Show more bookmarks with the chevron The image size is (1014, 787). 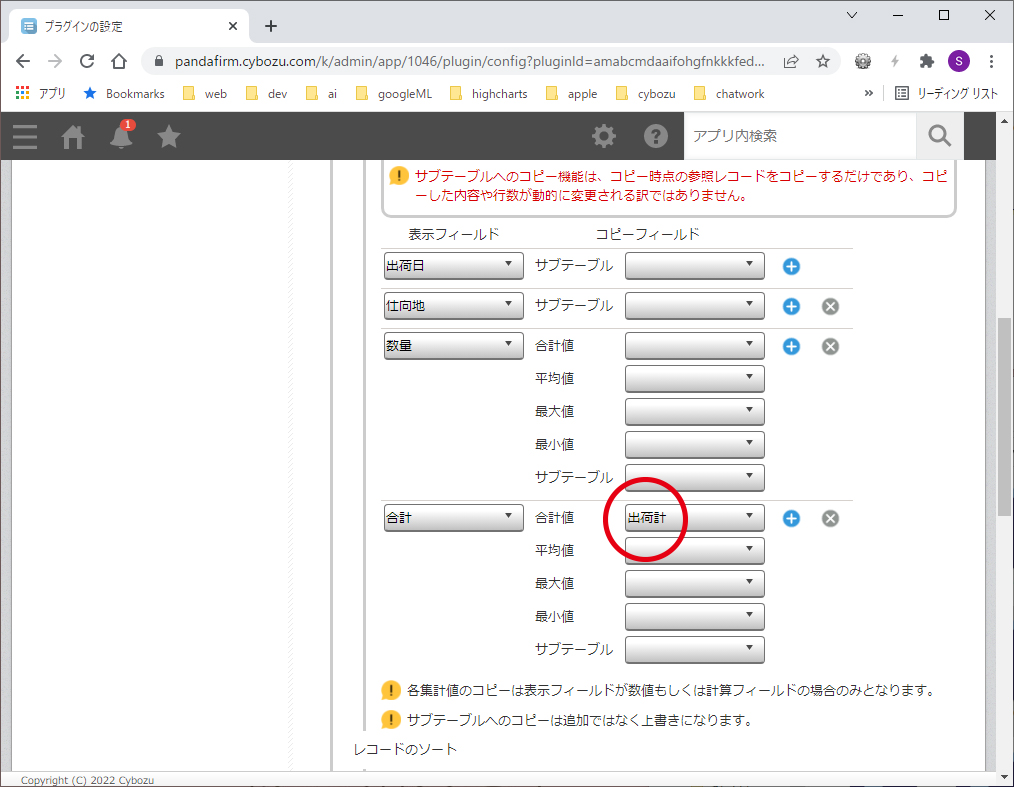[868, 94]
